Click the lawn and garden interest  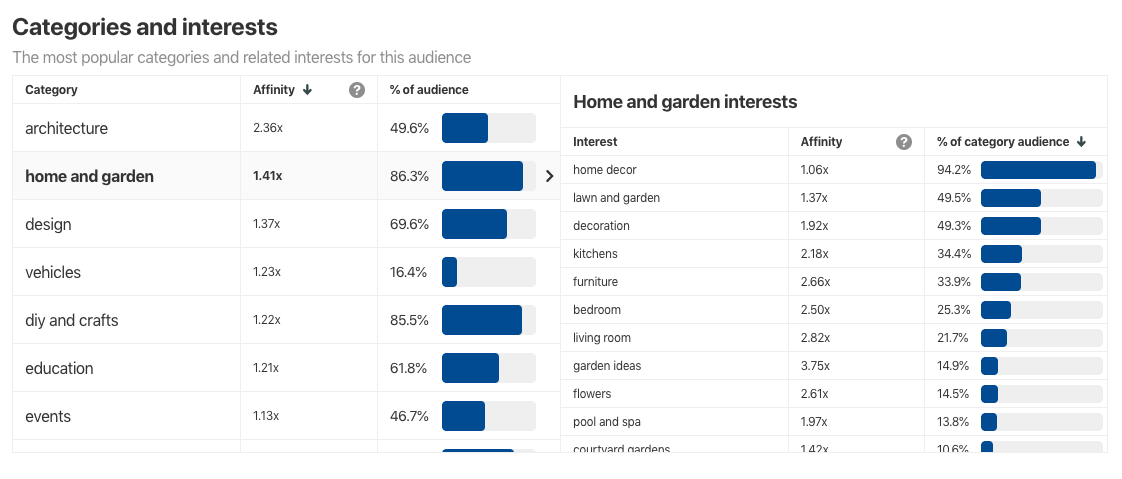pyautogui.click(x=616, y=198)
